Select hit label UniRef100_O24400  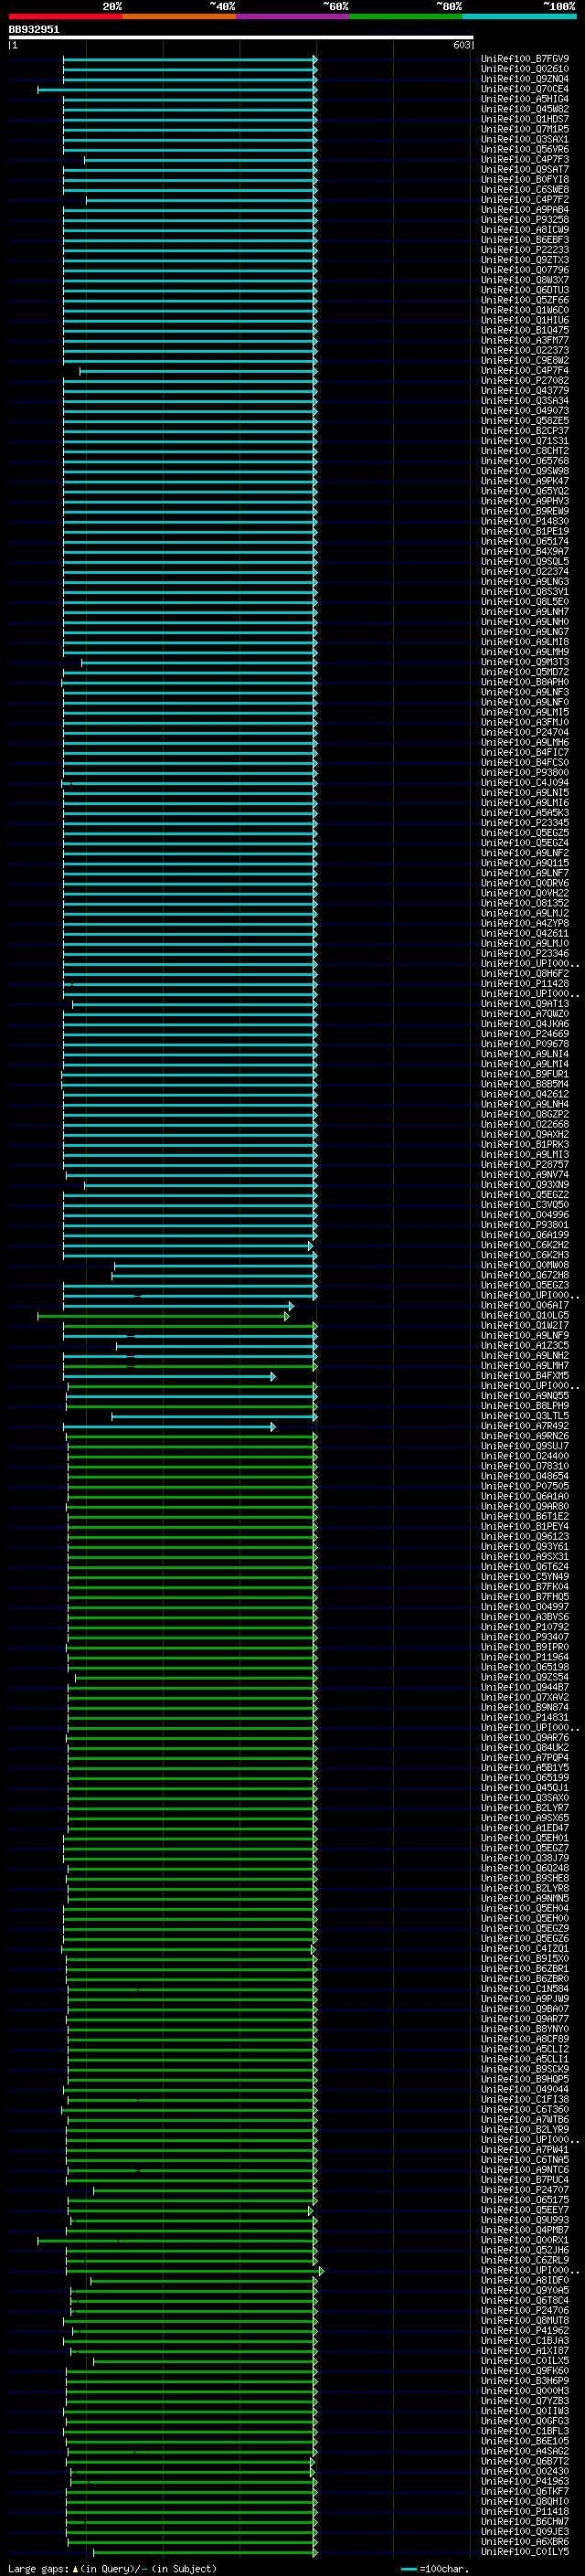click(x=525, y=1456)
